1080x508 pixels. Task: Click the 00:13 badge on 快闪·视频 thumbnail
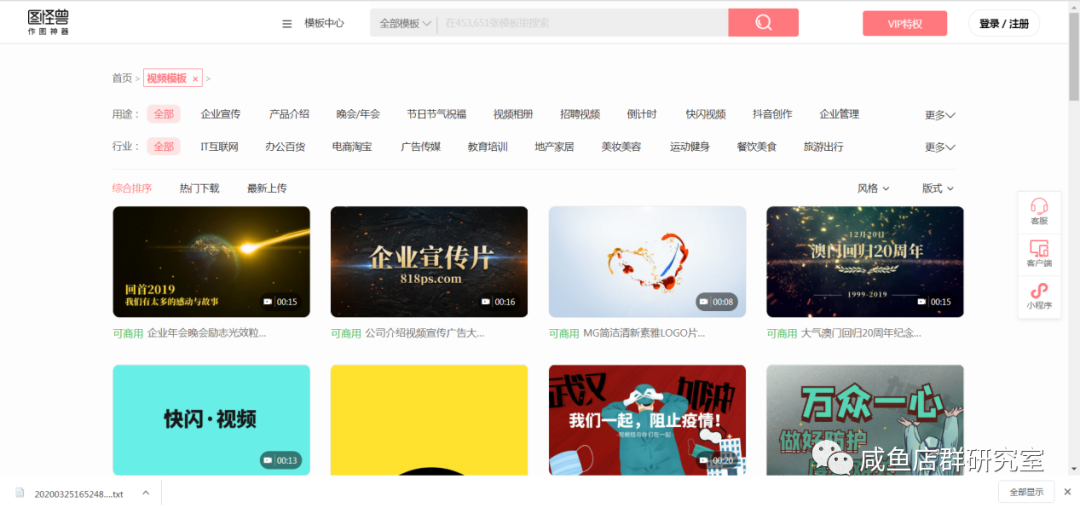280,461
